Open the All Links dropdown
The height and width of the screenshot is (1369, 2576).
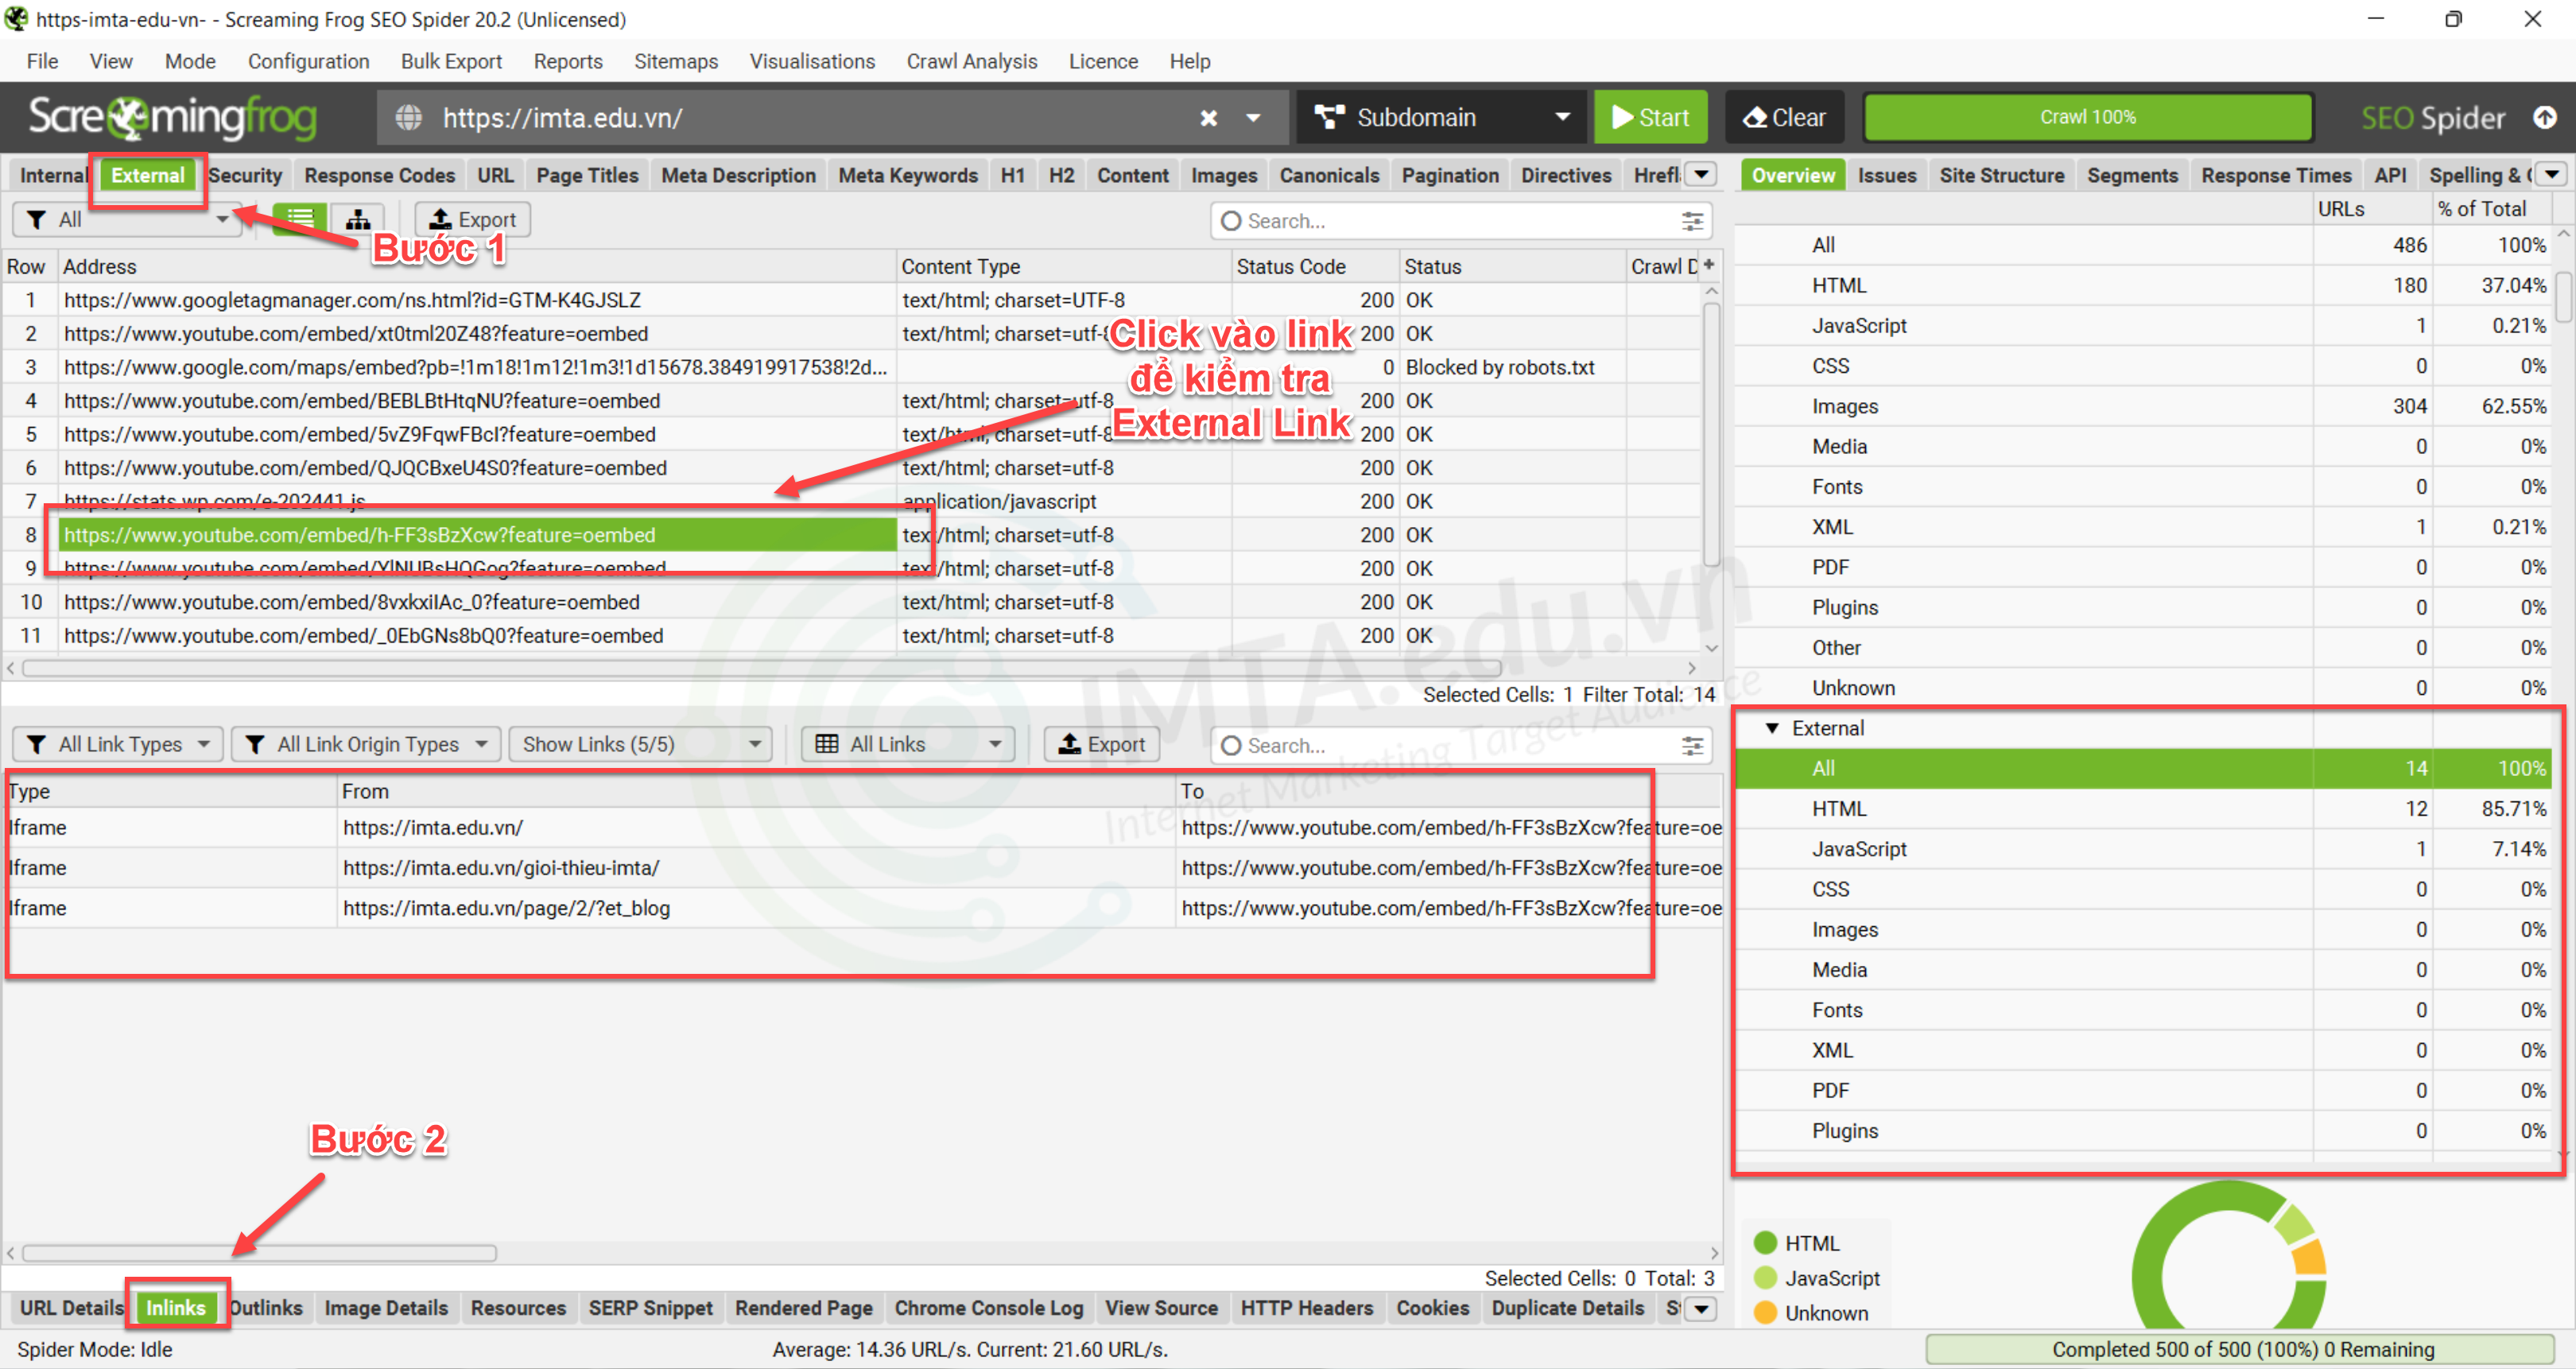coord(907,744)
